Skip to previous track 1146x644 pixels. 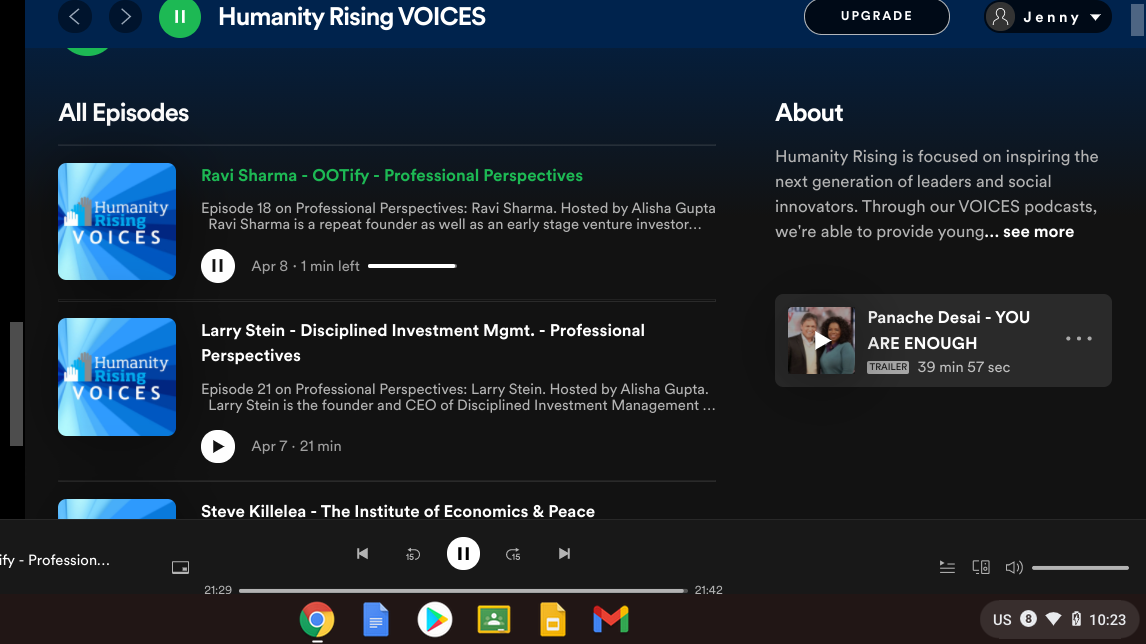[x=363, y=553]
